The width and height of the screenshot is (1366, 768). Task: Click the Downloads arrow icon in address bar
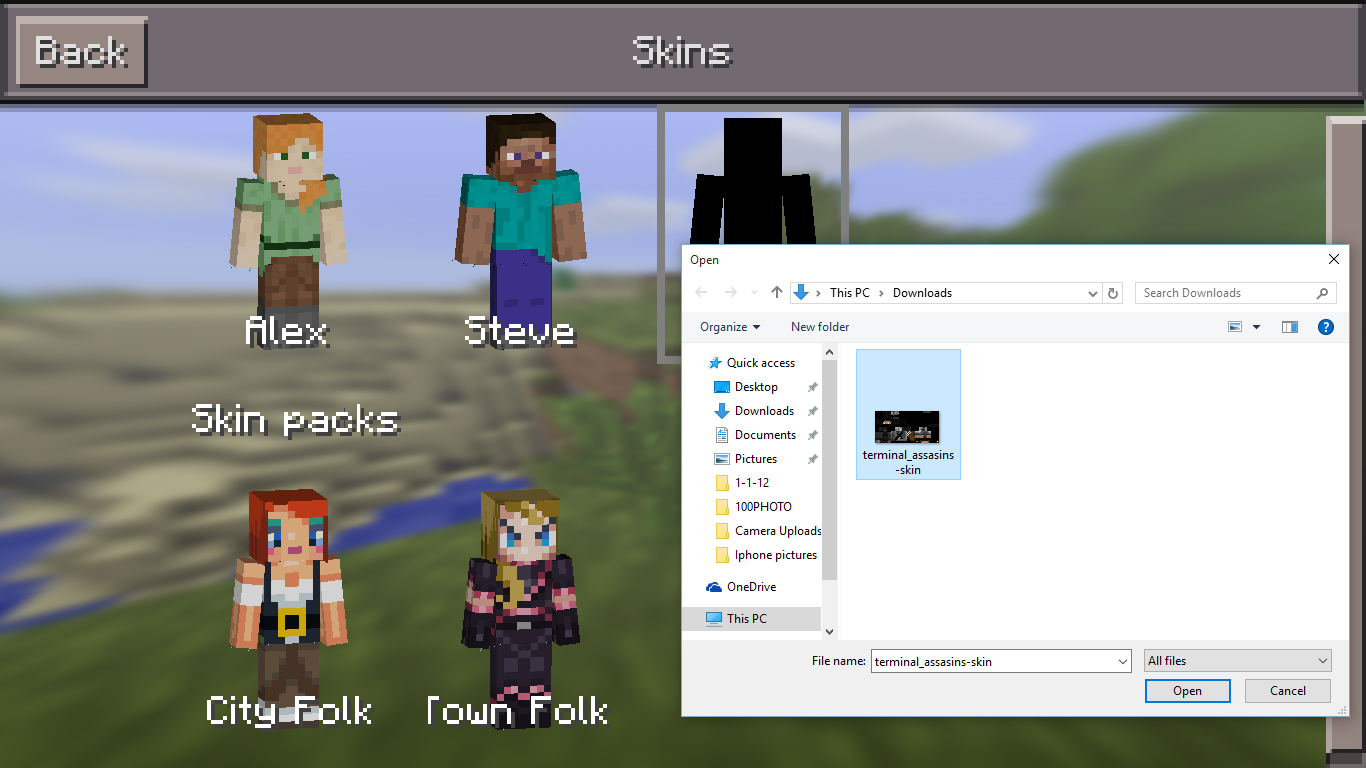pos(800,293)
